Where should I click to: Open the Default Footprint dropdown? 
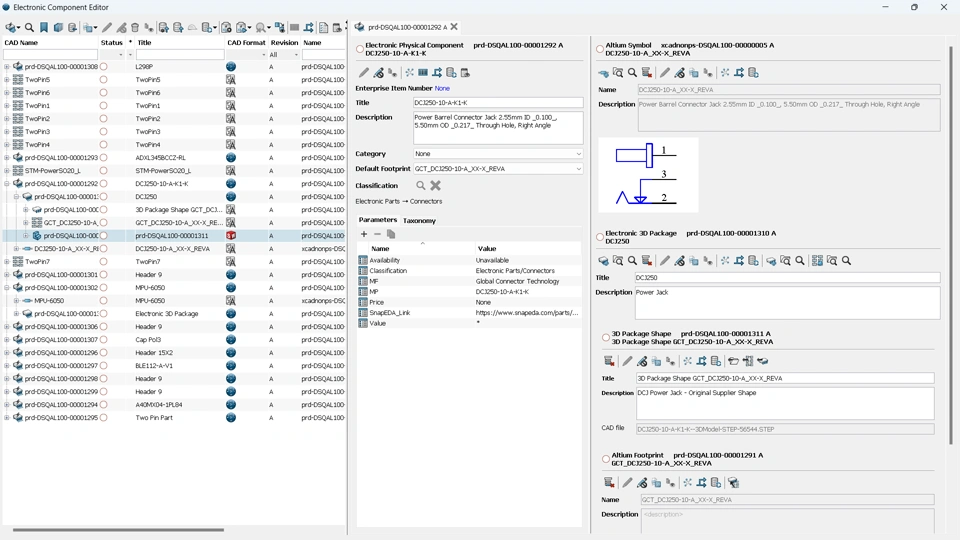[x=498, y=168]
